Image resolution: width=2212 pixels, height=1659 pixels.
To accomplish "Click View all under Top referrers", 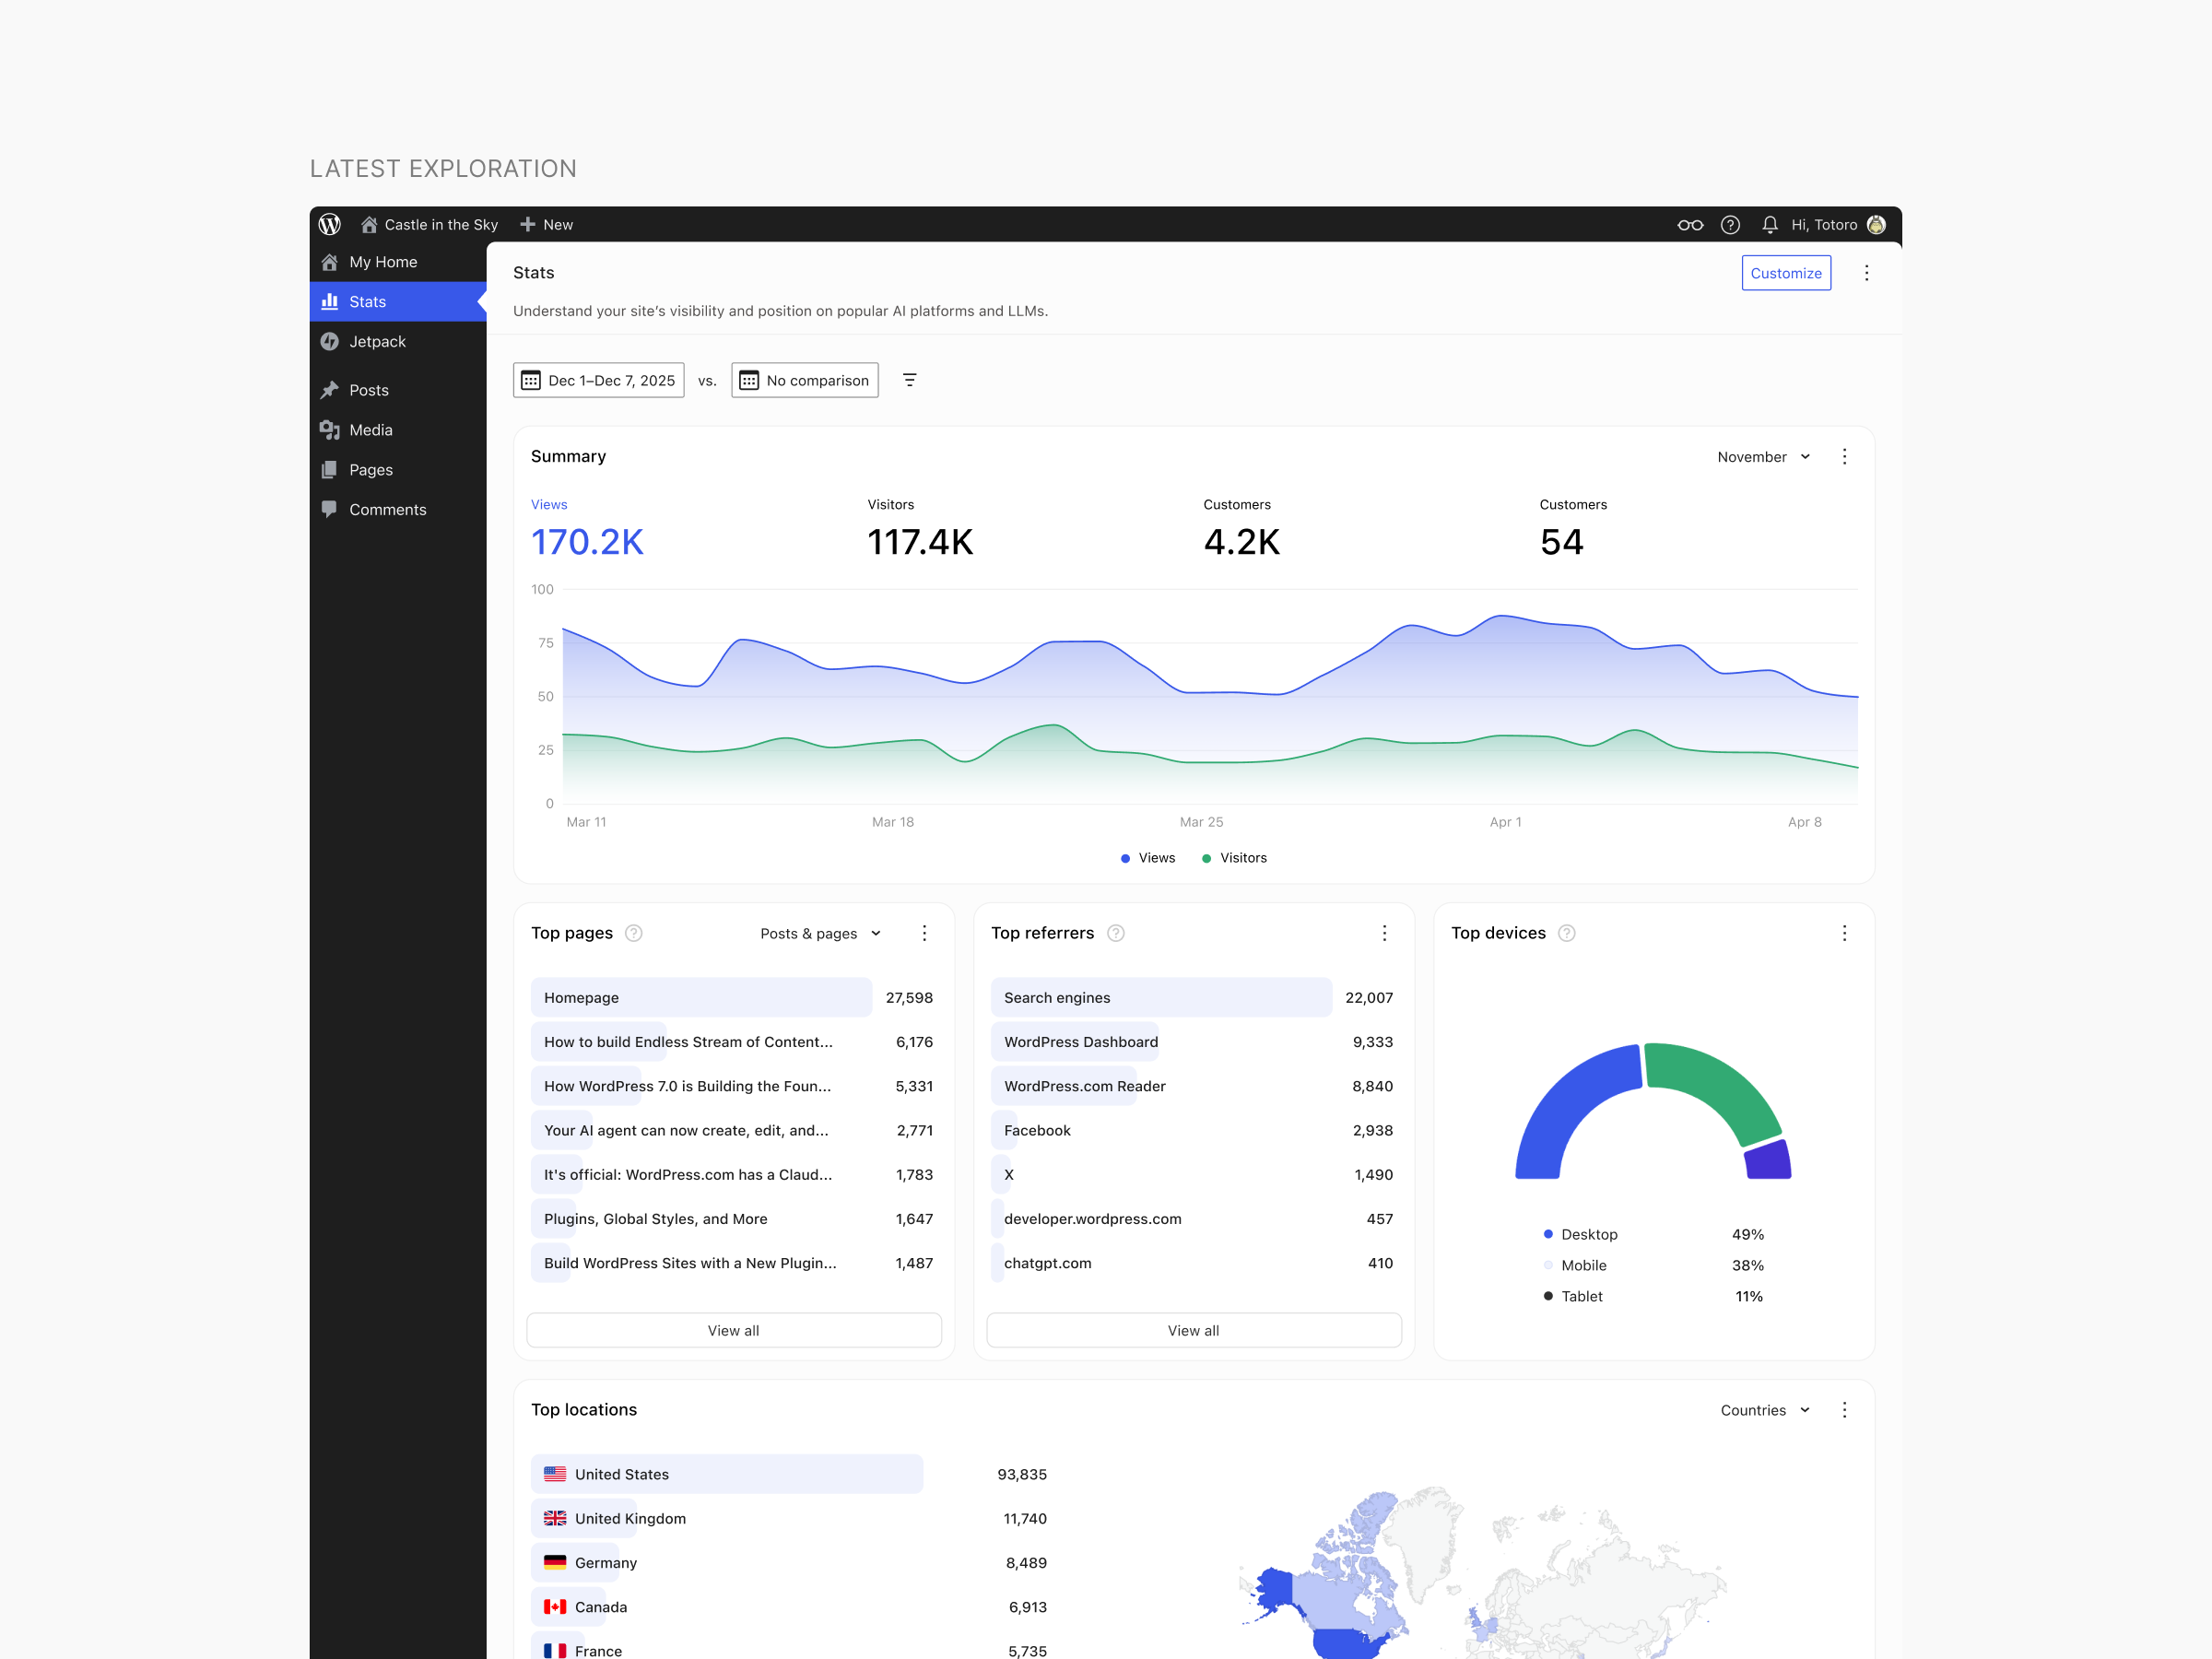I will coord(1193,1330).
